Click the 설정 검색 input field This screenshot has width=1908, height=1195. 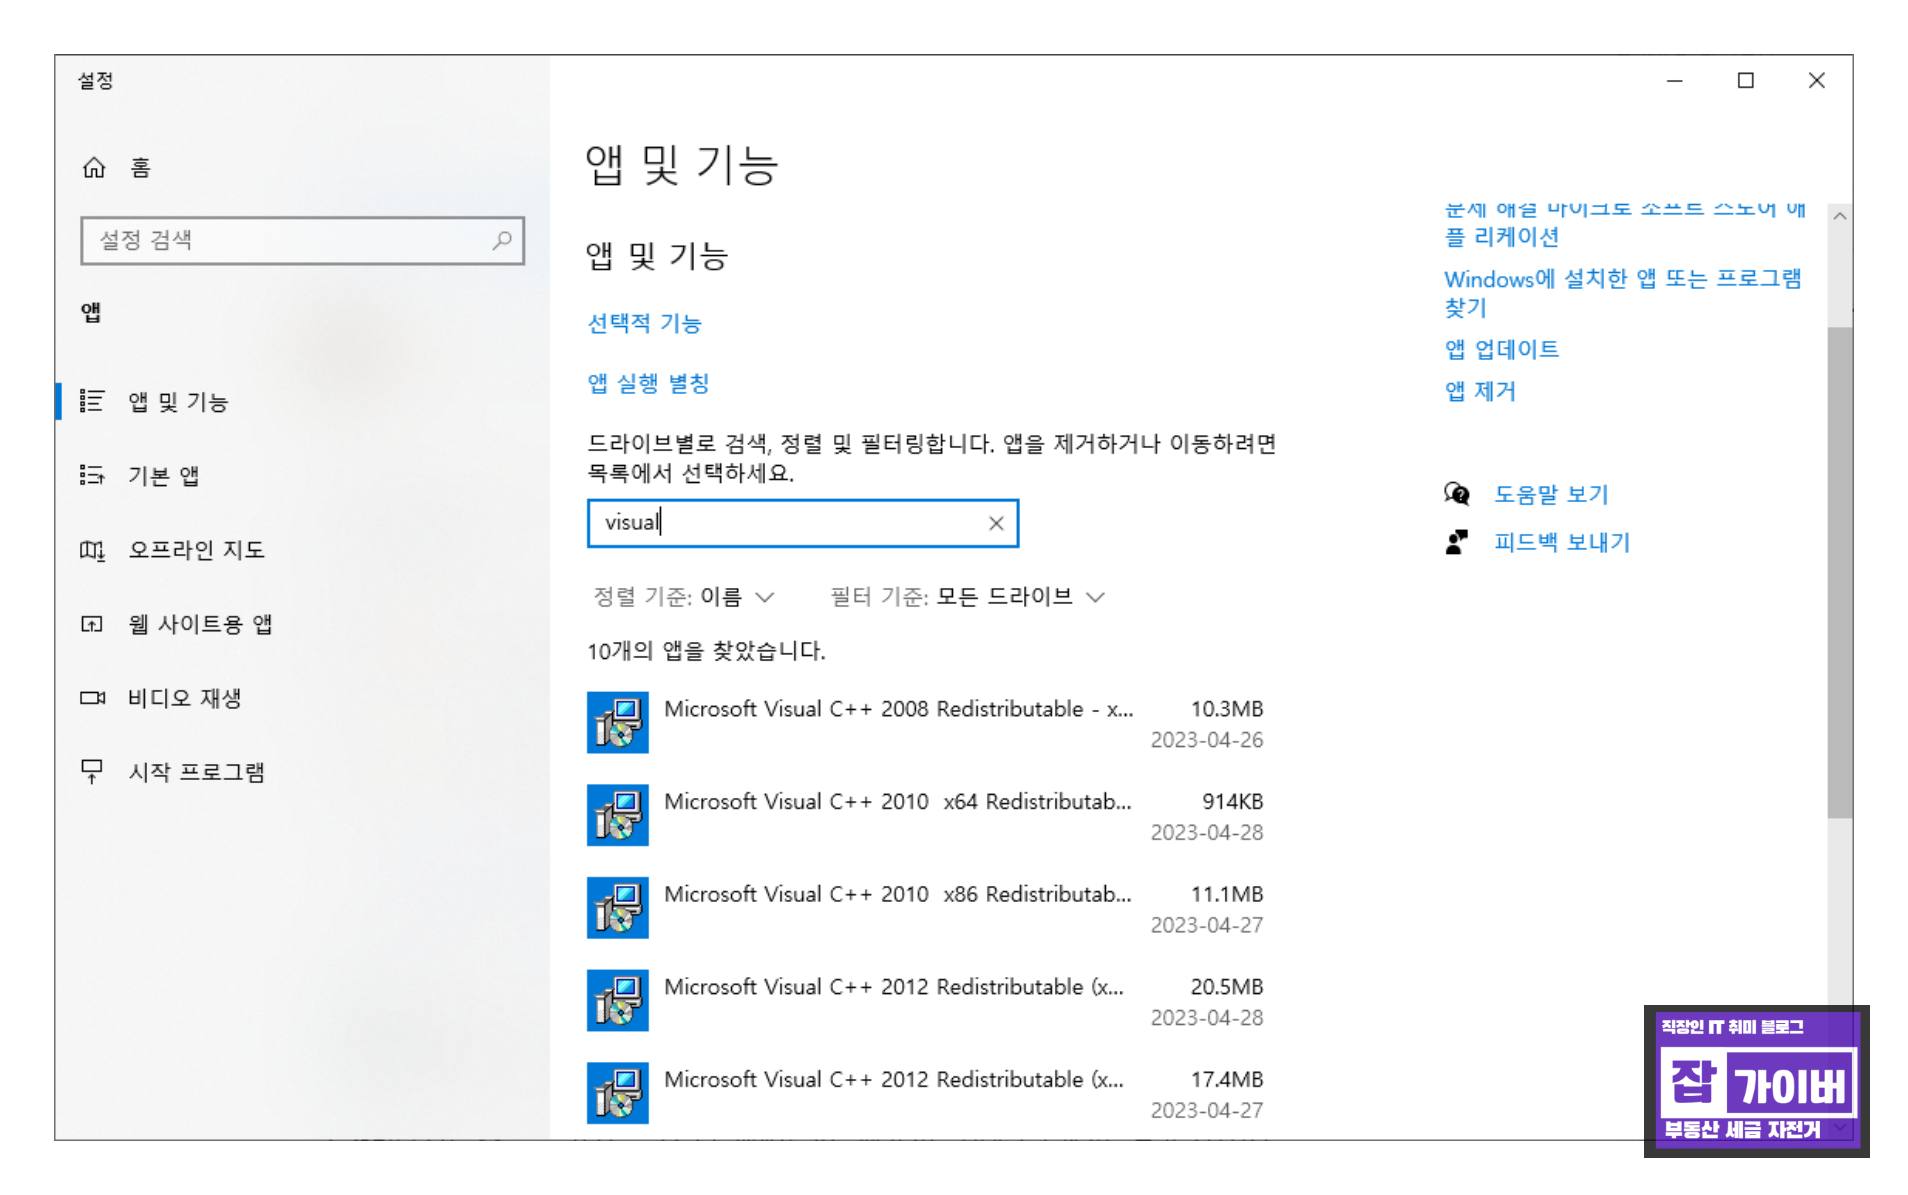302,240
